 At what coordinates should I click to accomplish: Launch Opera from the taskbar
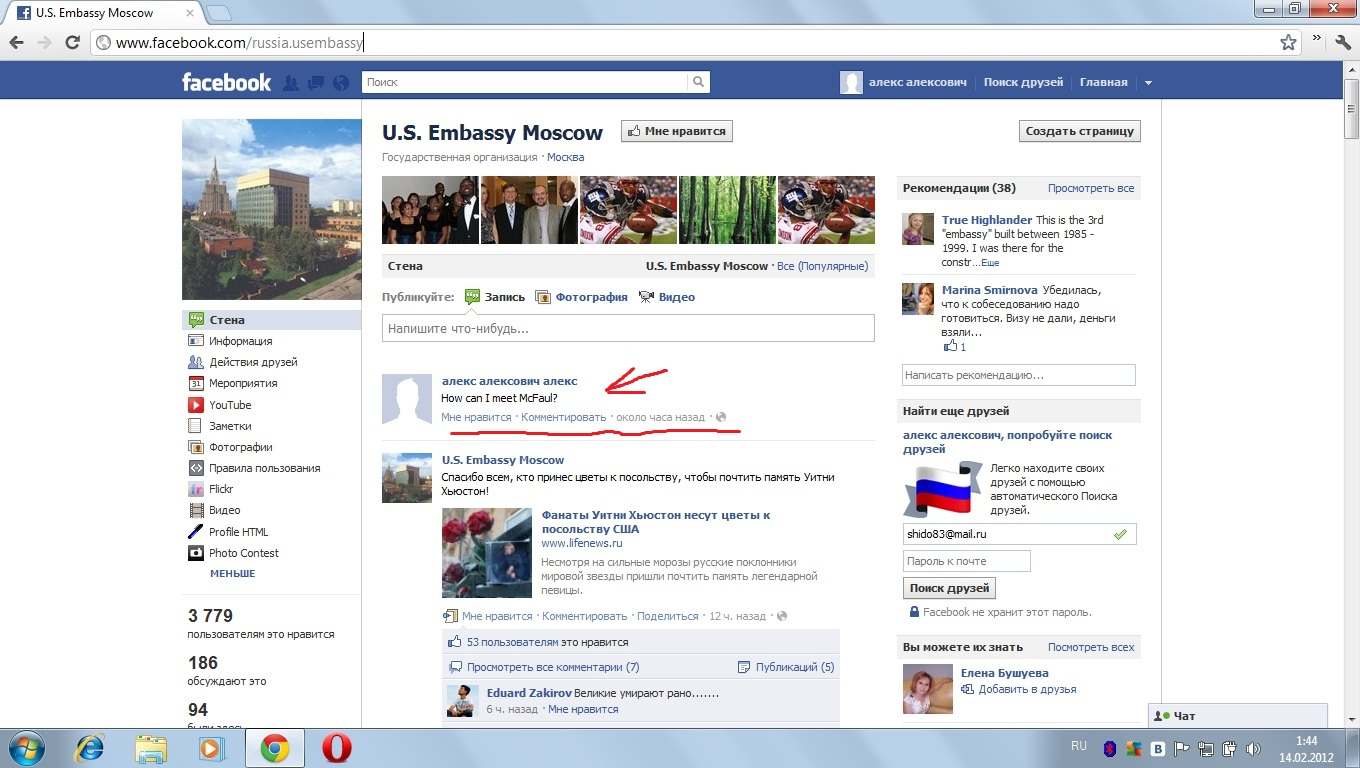pos(336,748)
